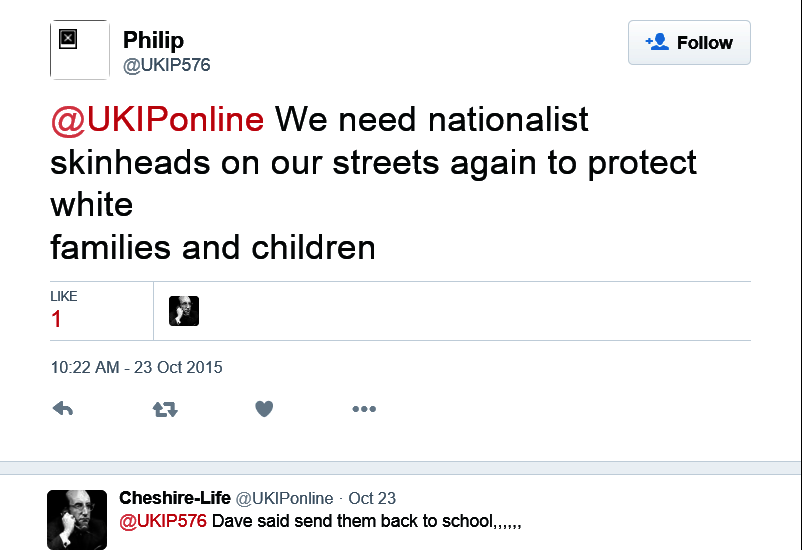Image resolution: width=802 pixels, height=550 pixels.
Task: Open the red @UKIPonline mention in the main tweet
Action: (x=157, y=120)
